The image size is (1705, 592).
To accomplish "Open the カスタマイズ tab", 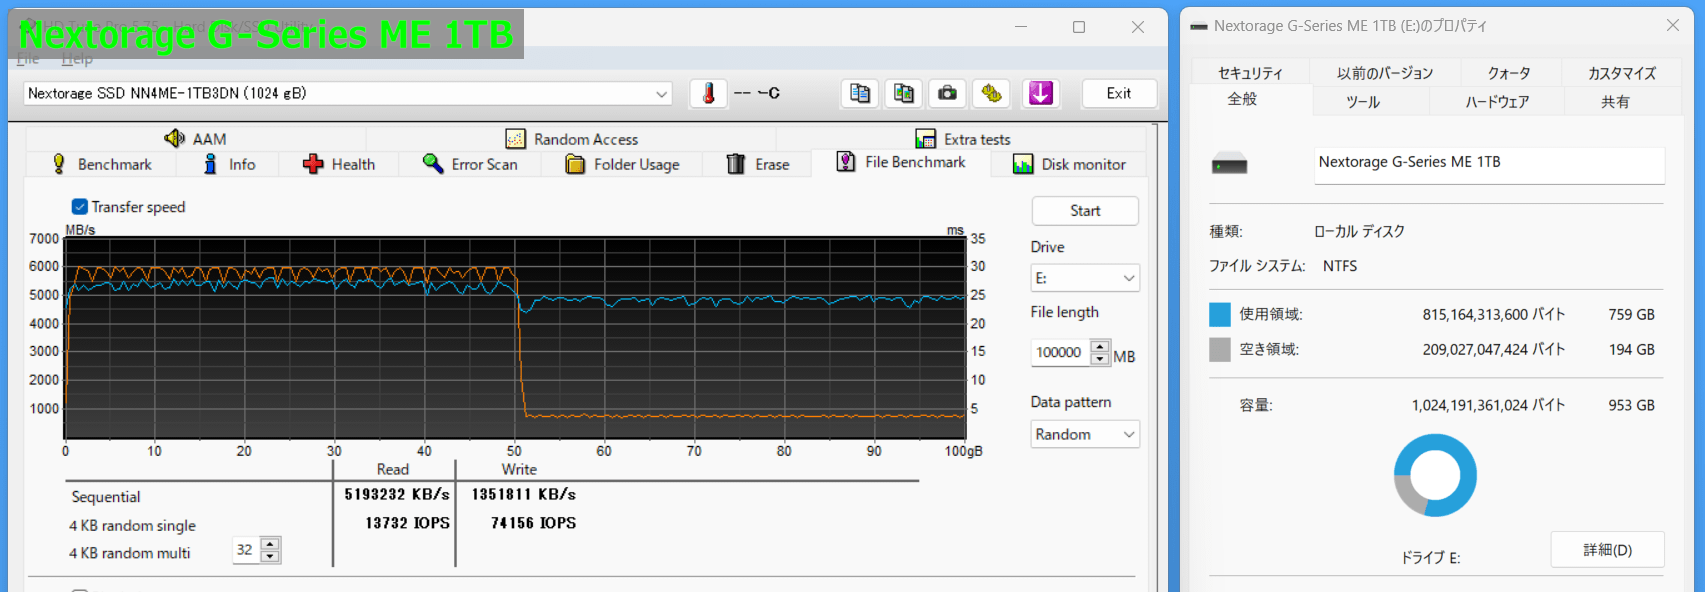I will [x=1622, y=73].
